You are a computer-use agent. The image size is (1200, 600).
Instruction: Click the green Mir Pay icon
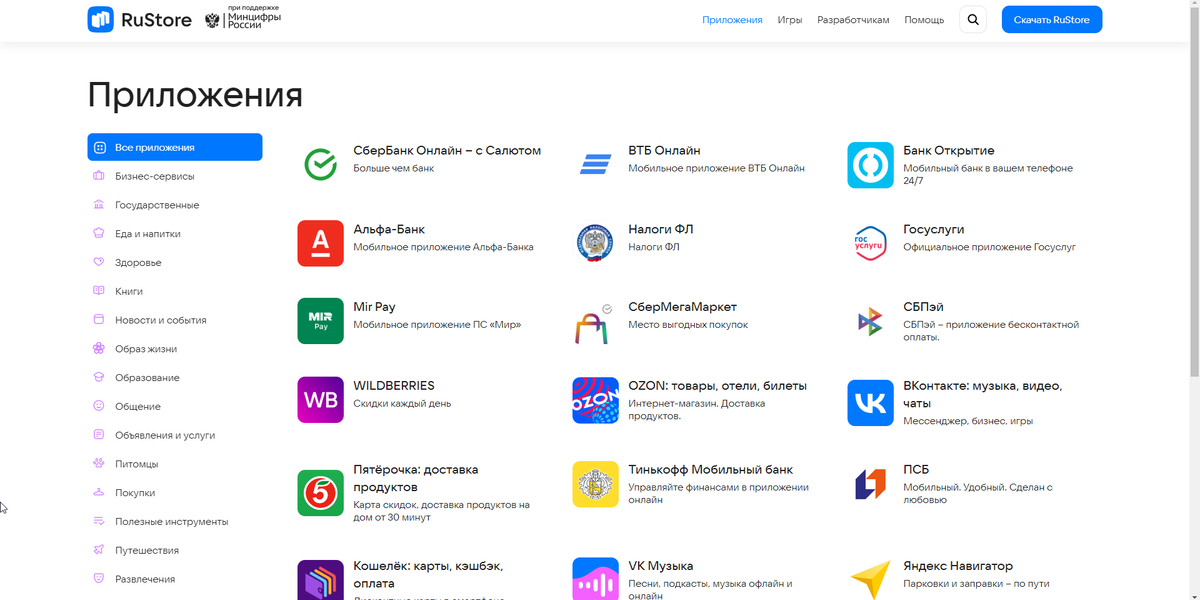[x=320, y=321]
